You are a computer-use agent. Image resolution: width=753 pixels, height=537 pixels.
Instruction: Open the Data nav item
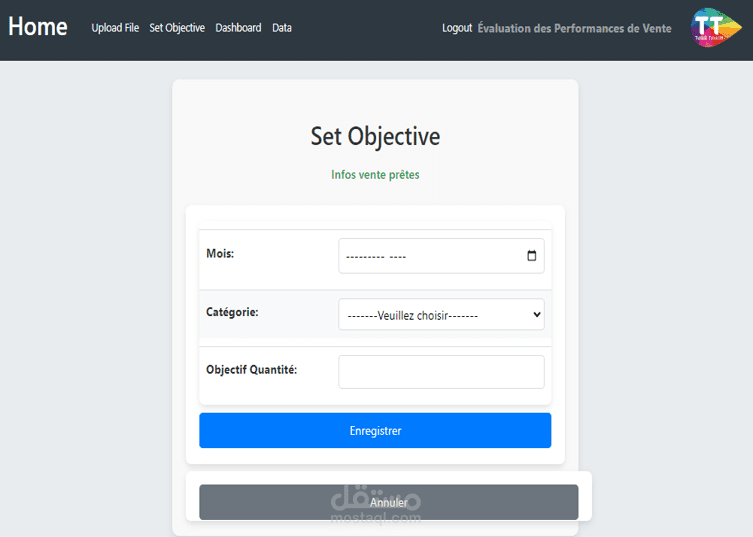[282, 28]
